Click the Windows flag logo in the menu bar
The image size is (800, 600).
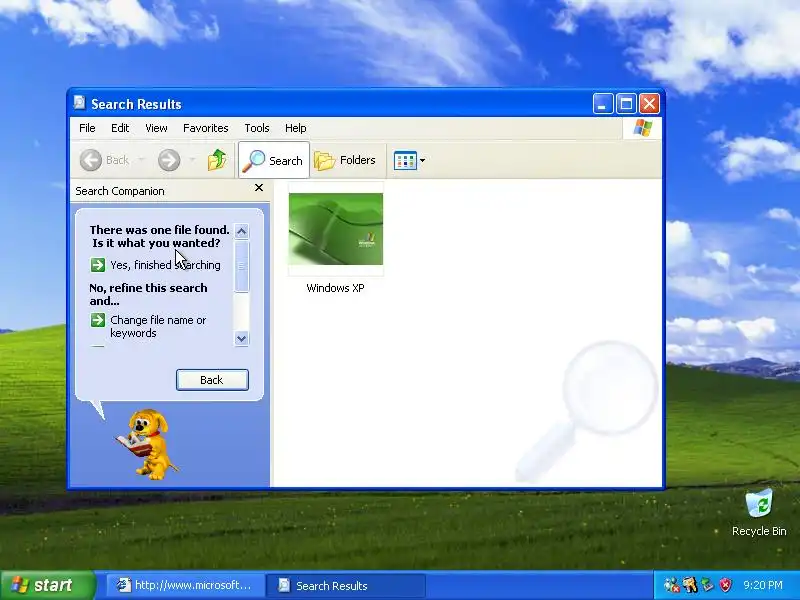(642, 128)
